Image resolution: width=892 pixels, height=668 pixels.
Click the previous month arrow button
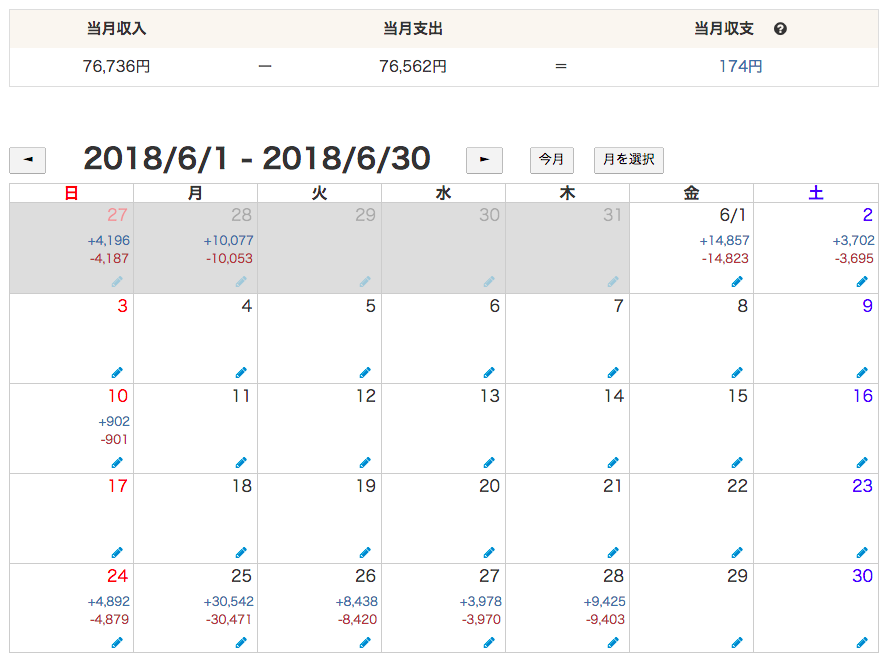click(27, 160)
